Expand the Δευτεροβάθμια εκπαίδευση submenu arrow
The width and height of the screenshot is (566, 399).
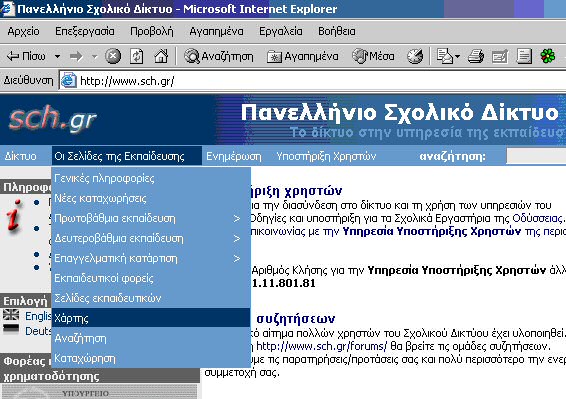(x=236, y=239)
